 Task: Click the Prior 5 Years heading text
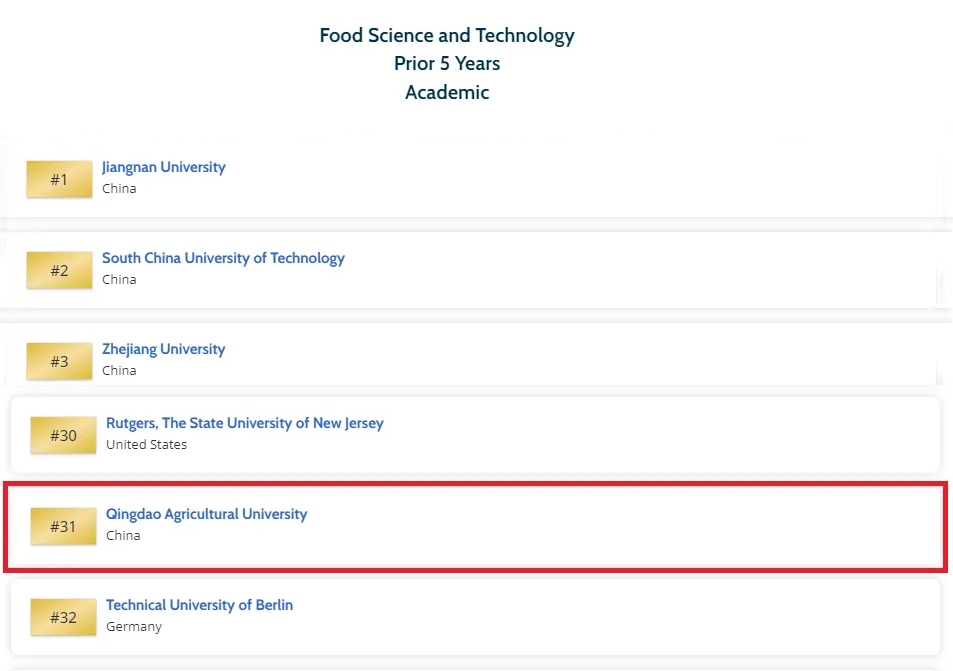pos(447,64)
